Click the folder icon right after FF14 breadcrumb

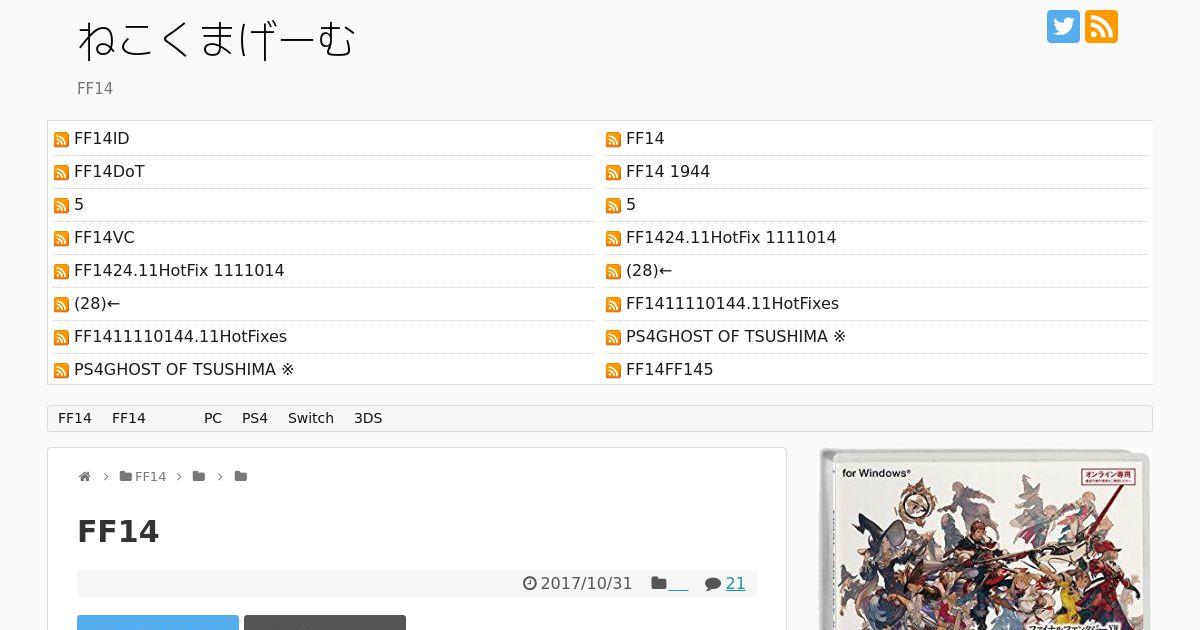(x=199, y=477)
